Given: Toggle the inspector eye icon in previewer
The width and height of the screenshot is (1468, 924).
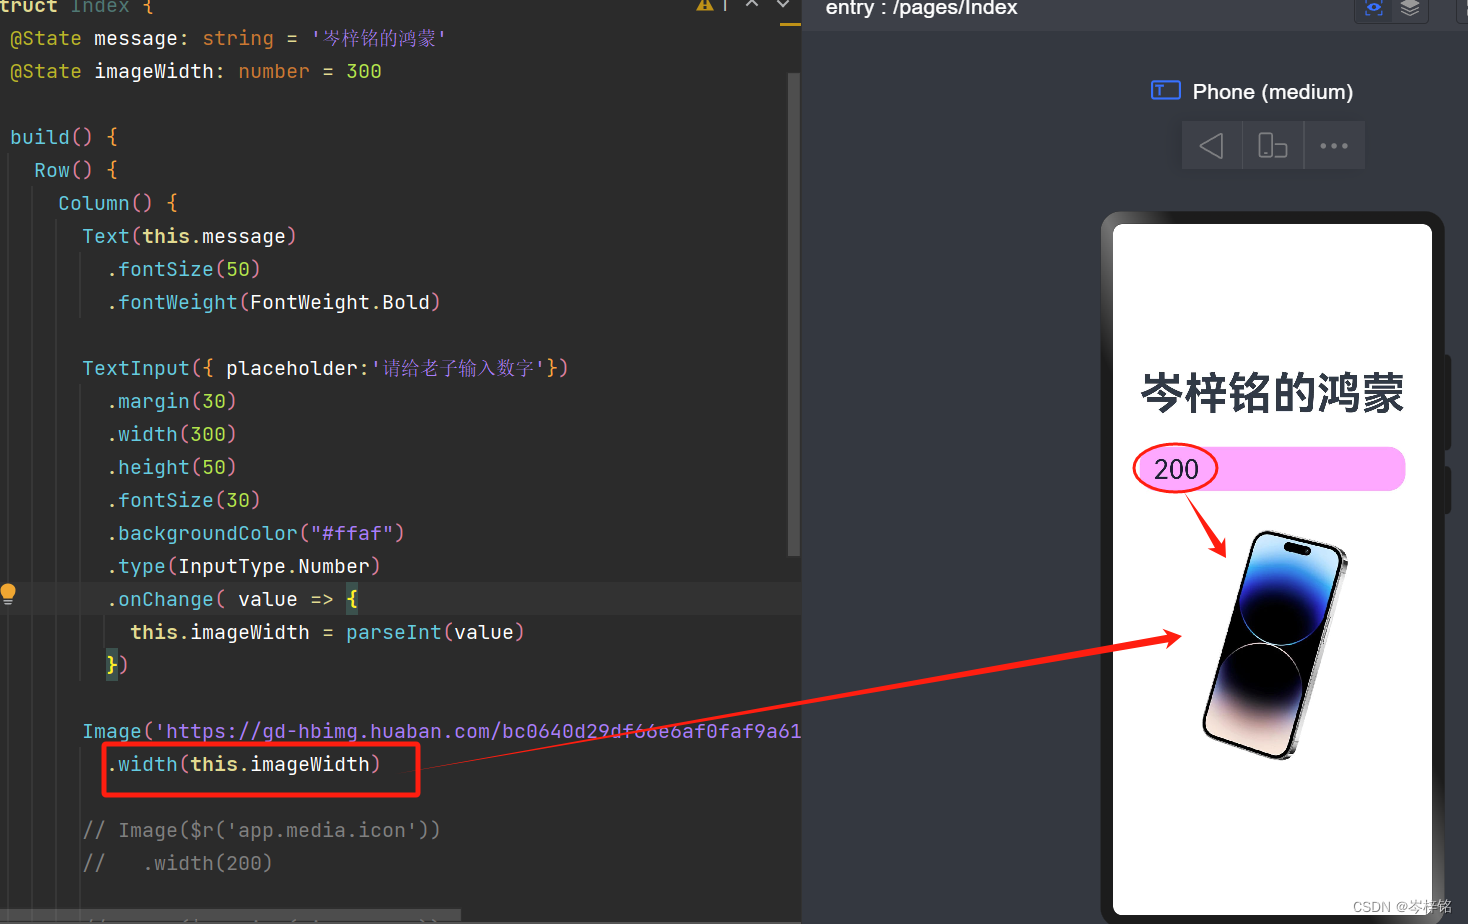Looking at the screenshot, I should pyautogui.click(x=1374, y=8).
